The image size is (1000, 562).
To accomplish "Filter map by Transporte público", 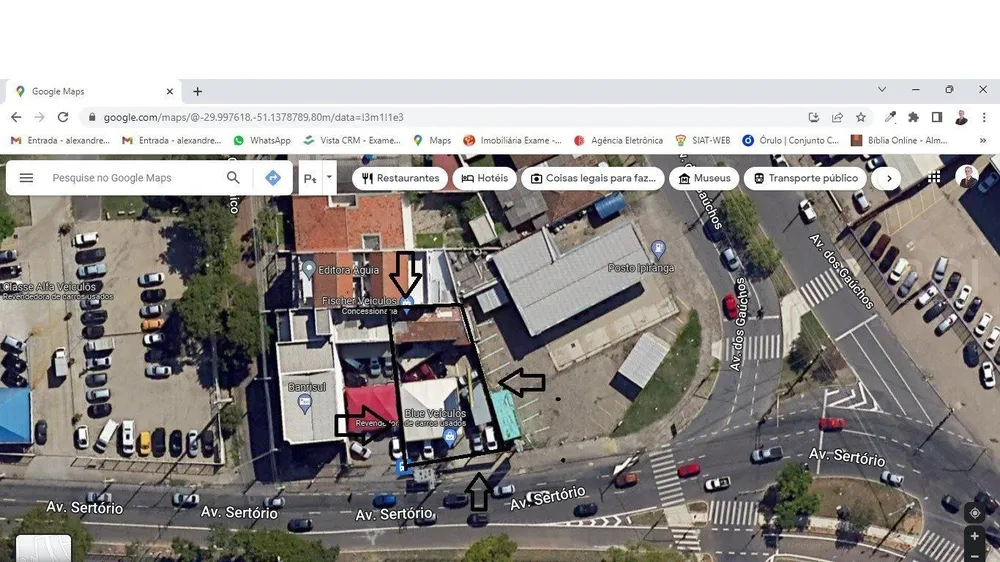I will coord(806,178).
